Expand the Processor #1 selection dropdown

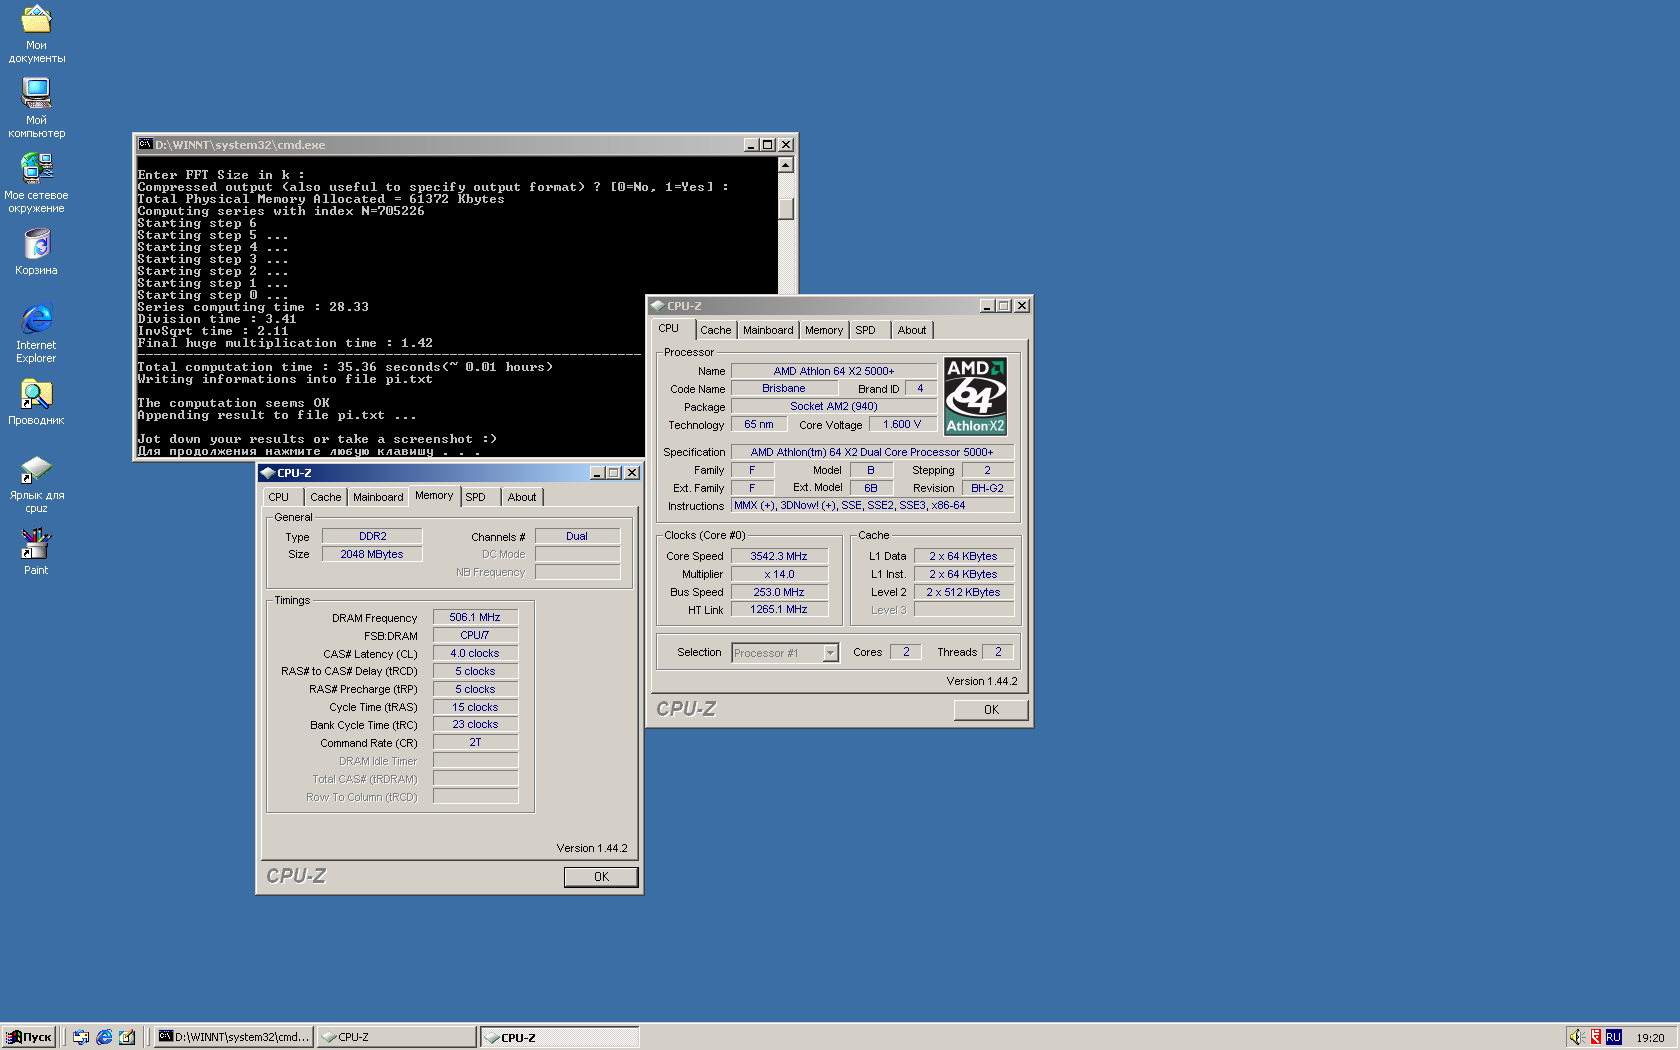coord(830,653)
